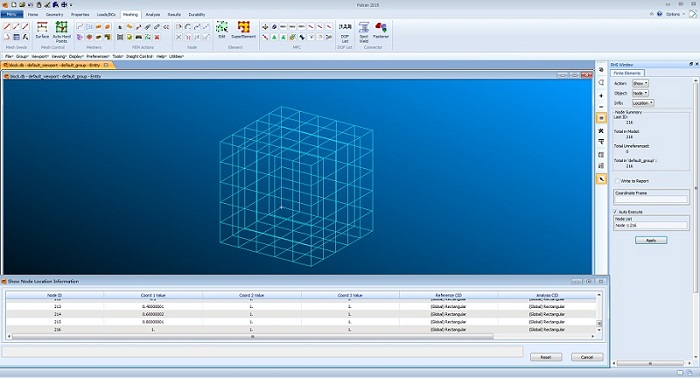Select the Finite Elements tab in RHS Window

[627, 73]
